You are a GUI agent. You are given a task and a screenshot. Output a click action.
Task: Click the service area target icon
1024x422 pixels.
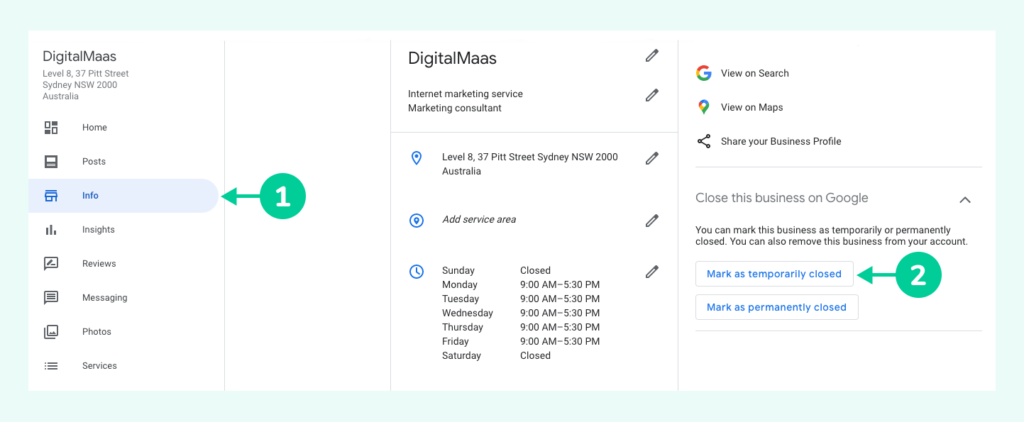click(417, 221)
